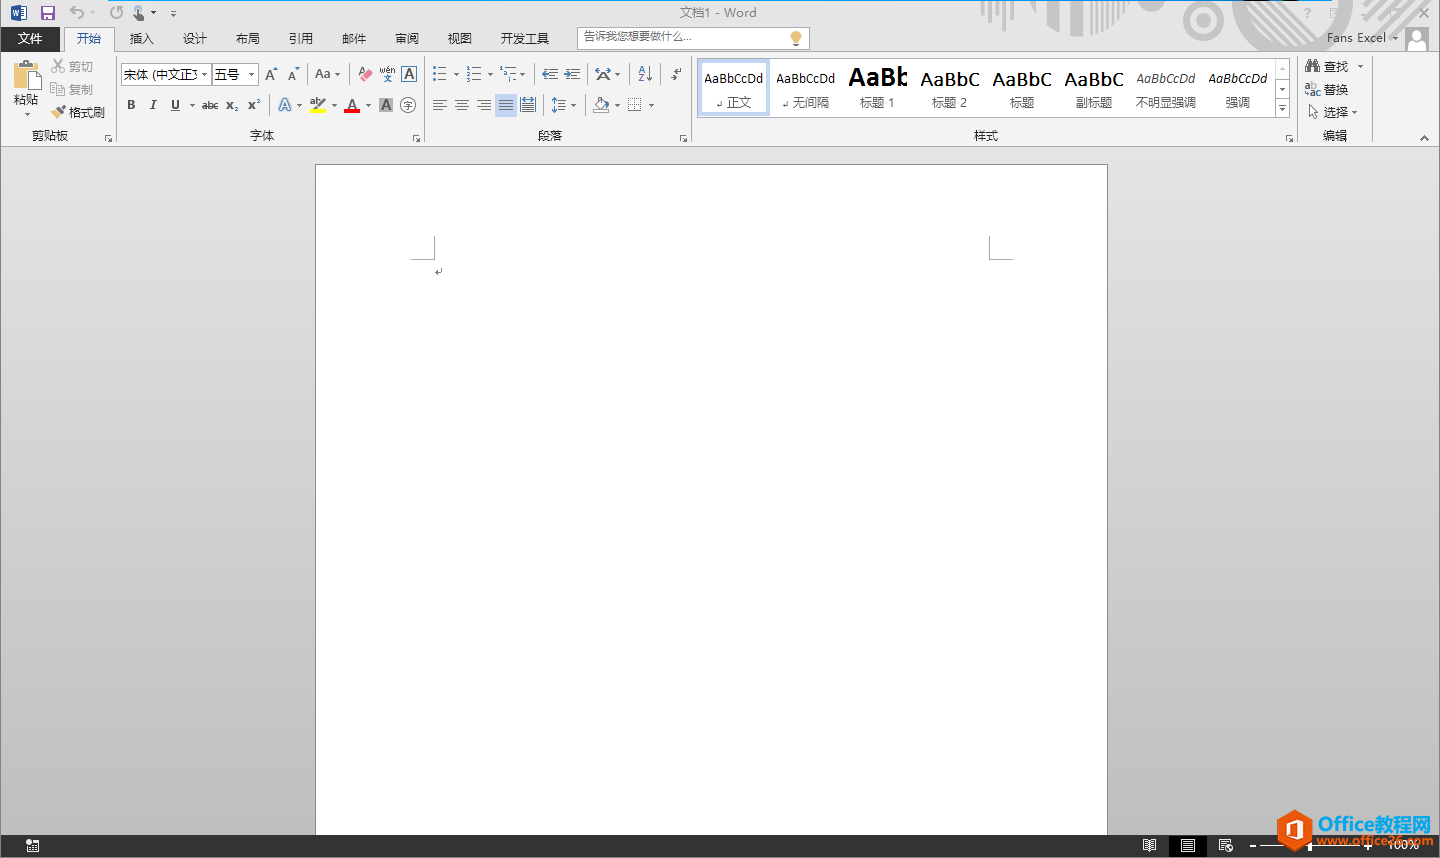Click the Sort icon
The image size is (1440, 858).
coord(645,74)
